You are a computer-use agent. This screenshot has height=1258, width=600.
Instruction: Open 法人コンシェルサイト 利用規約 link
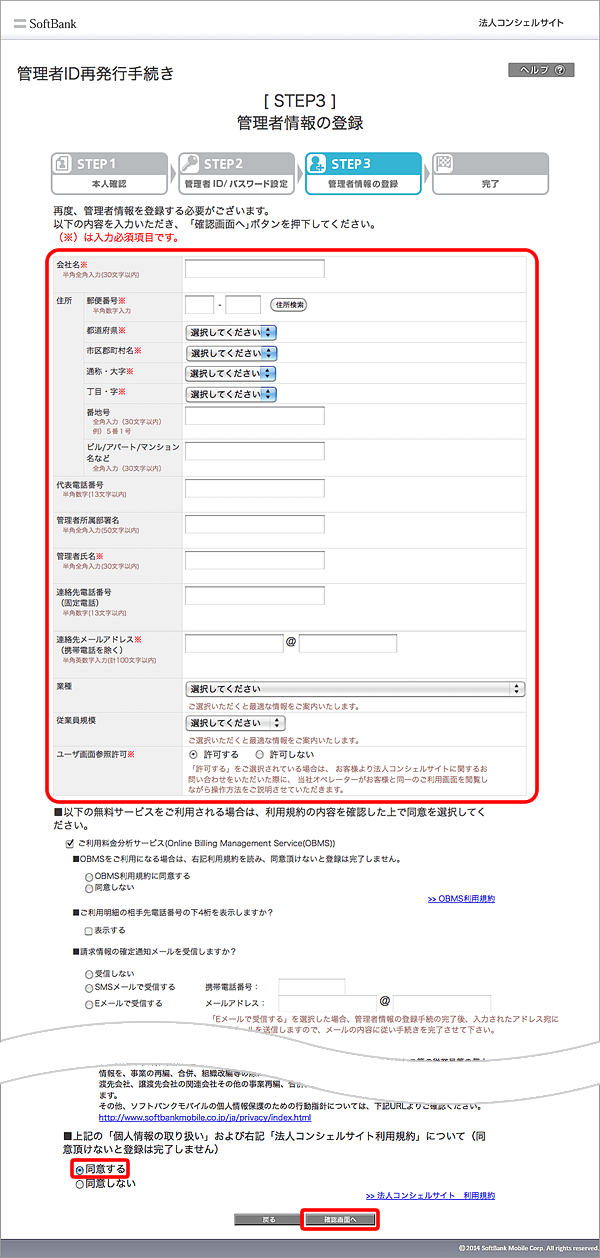[430, 1196]
